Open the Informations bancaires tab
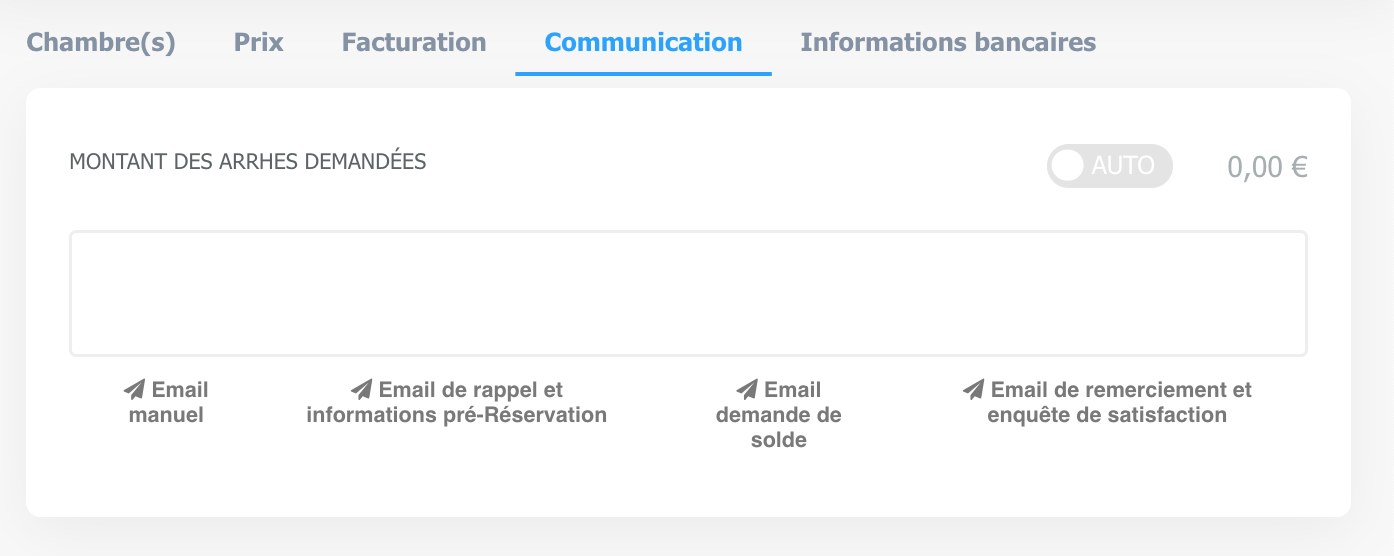 (x=948, y=43)
